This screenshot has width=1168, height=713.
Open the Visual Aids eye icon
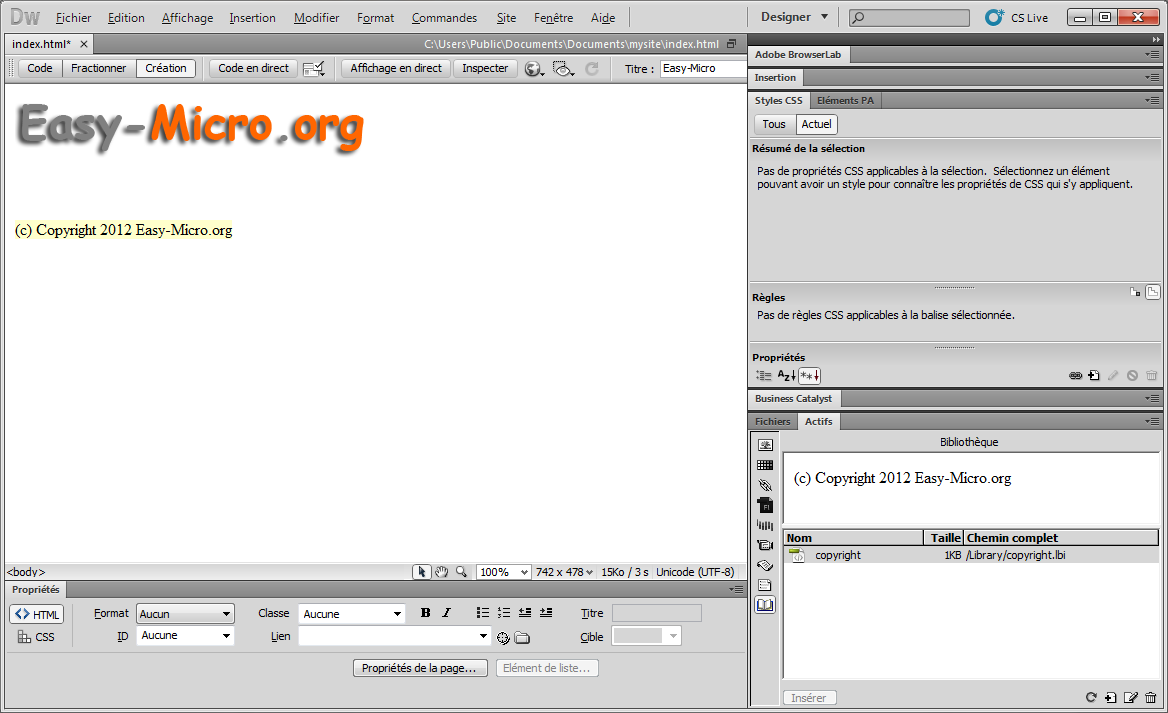(x=563, y=69)
